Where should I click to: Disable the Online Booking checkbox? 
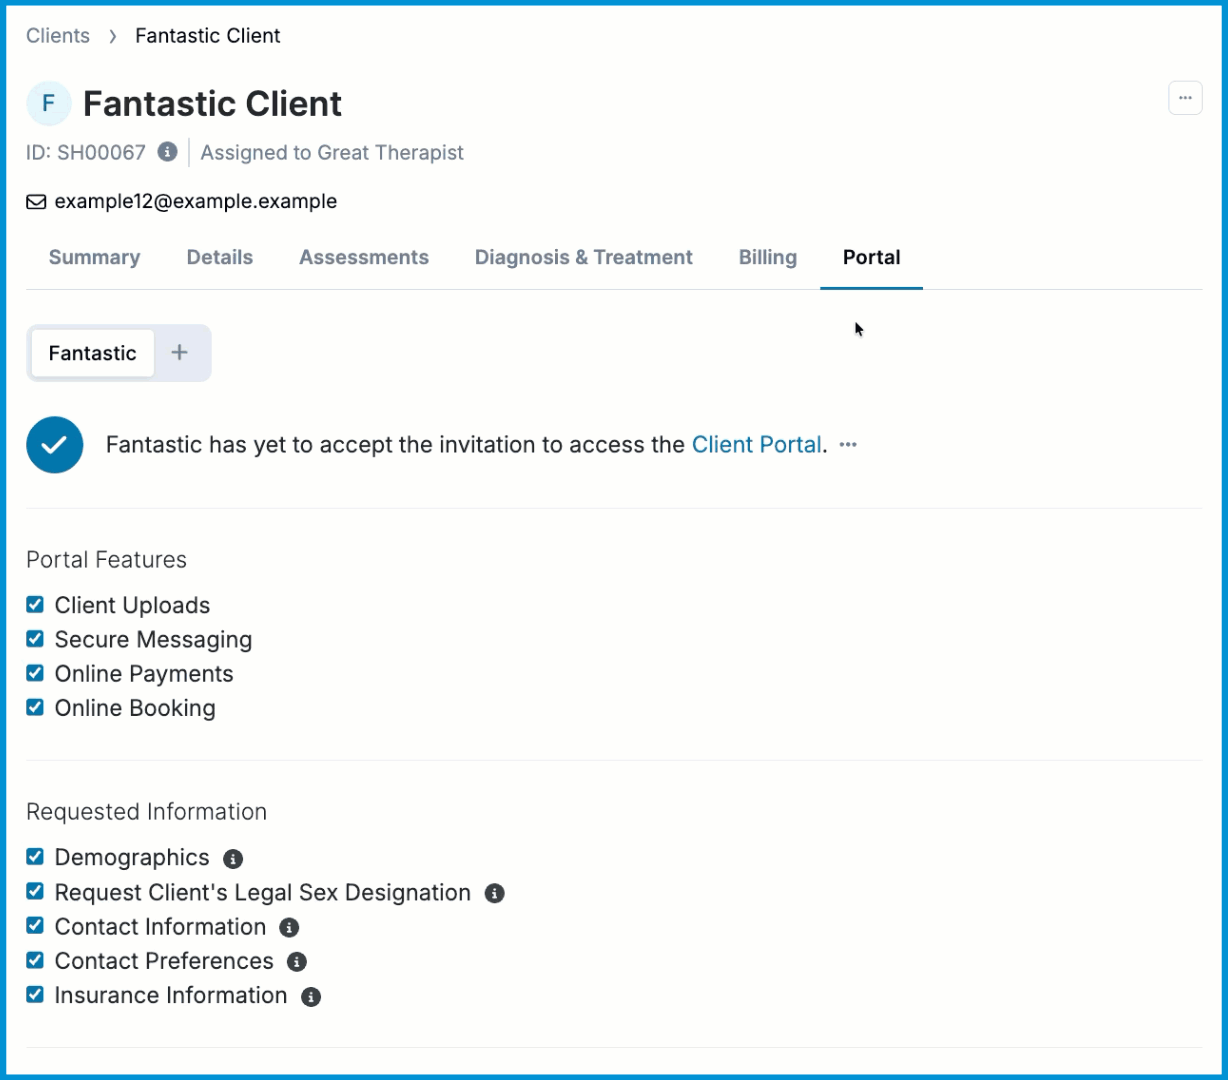pos(35,707)
